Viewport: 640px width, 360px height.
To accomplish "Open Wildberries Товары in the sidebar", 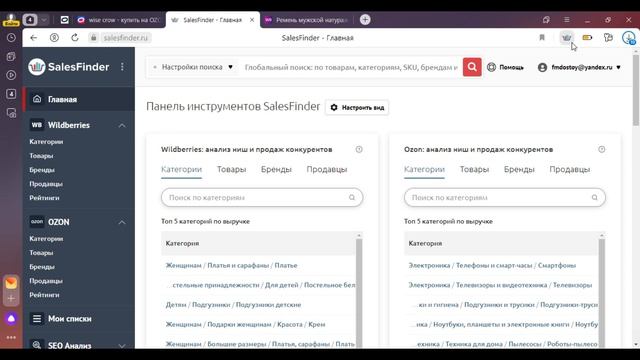I will (x=41, y=156).
